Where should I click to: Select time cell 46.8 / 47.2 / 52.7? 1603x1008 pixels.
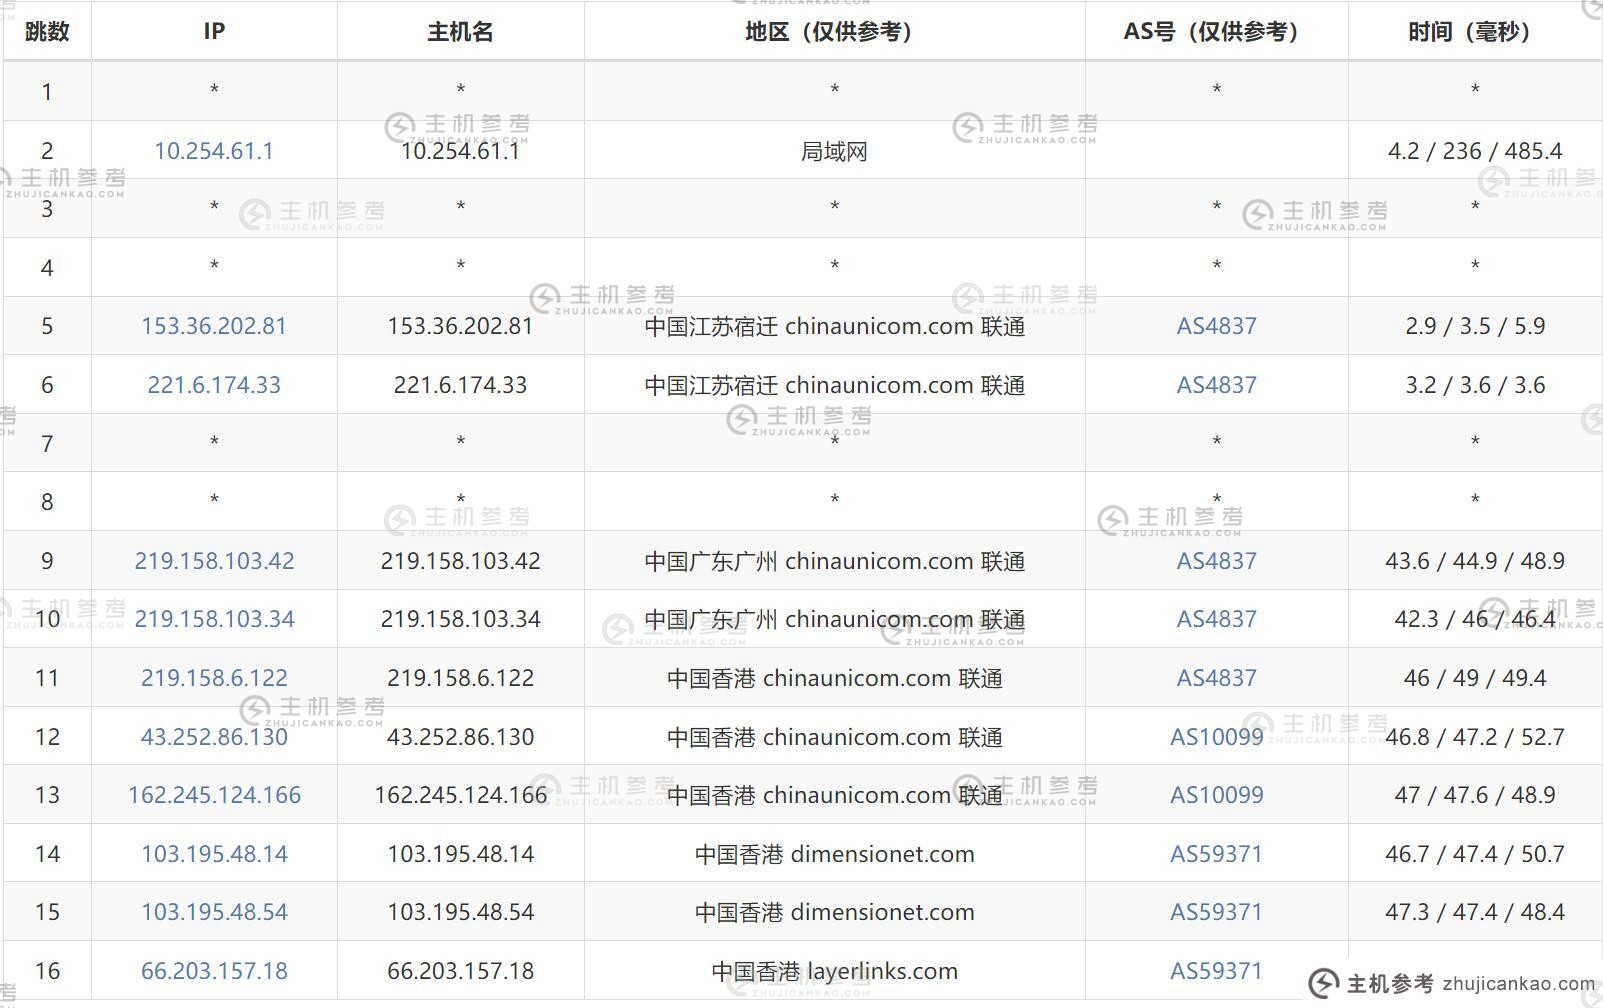point(1475,737)
